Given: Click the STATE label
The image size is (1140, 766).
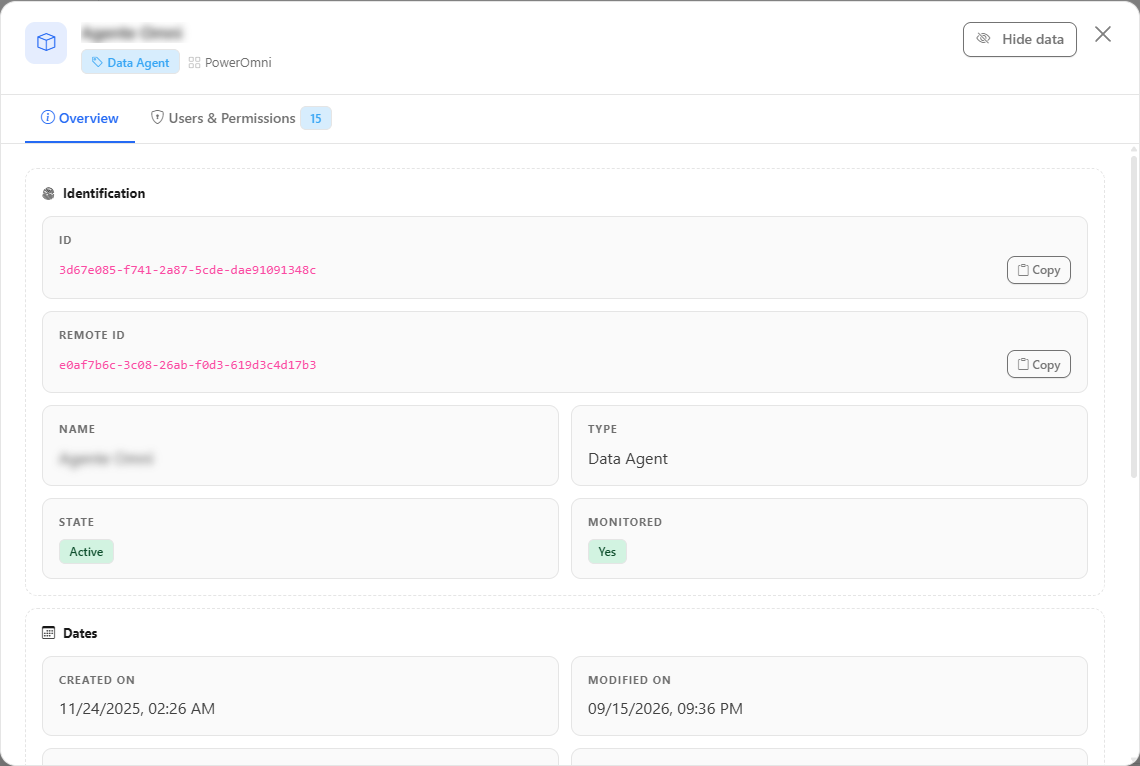Looking at the screenshot, I should [x=76, y=522].
